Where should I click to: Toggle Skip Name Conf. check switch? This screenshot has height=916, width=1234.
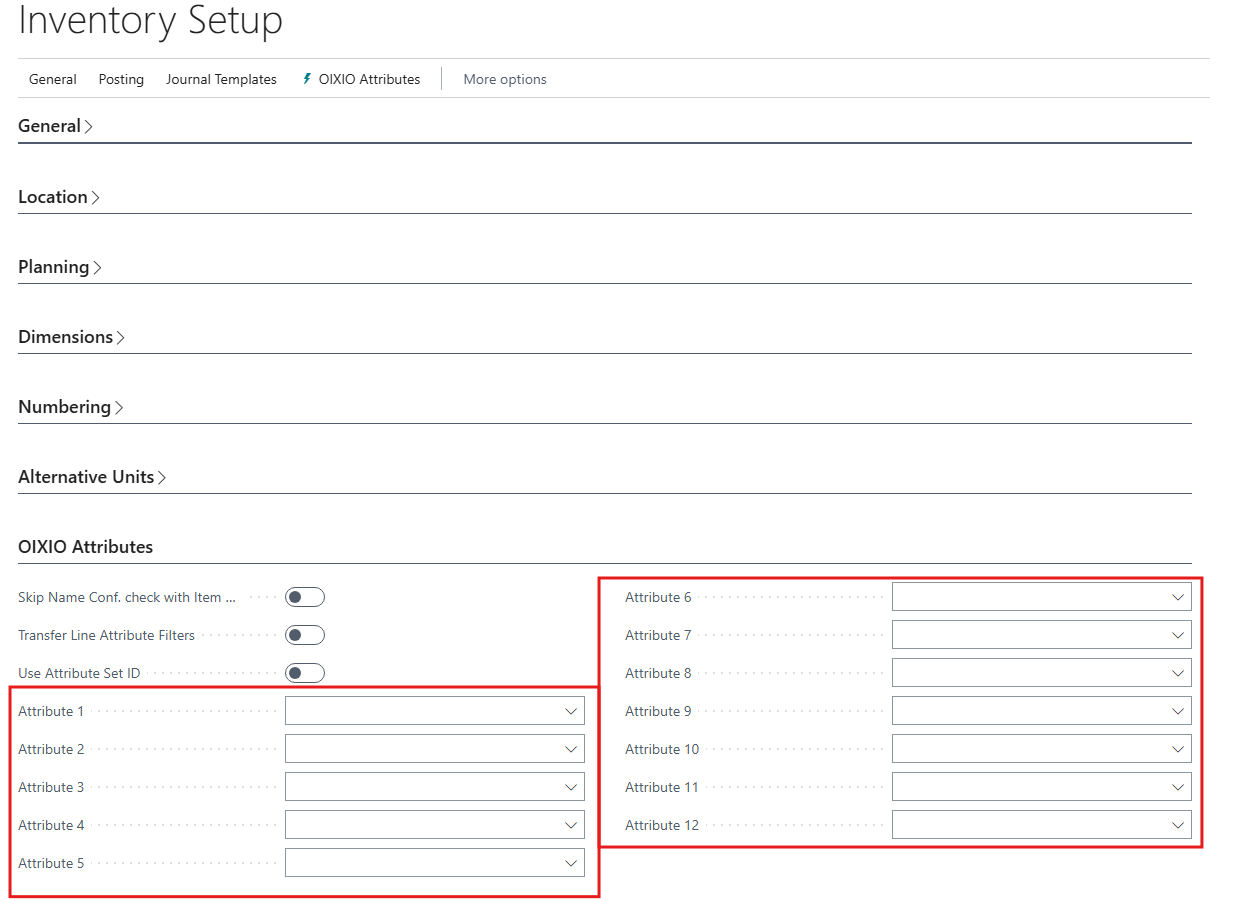304,598
